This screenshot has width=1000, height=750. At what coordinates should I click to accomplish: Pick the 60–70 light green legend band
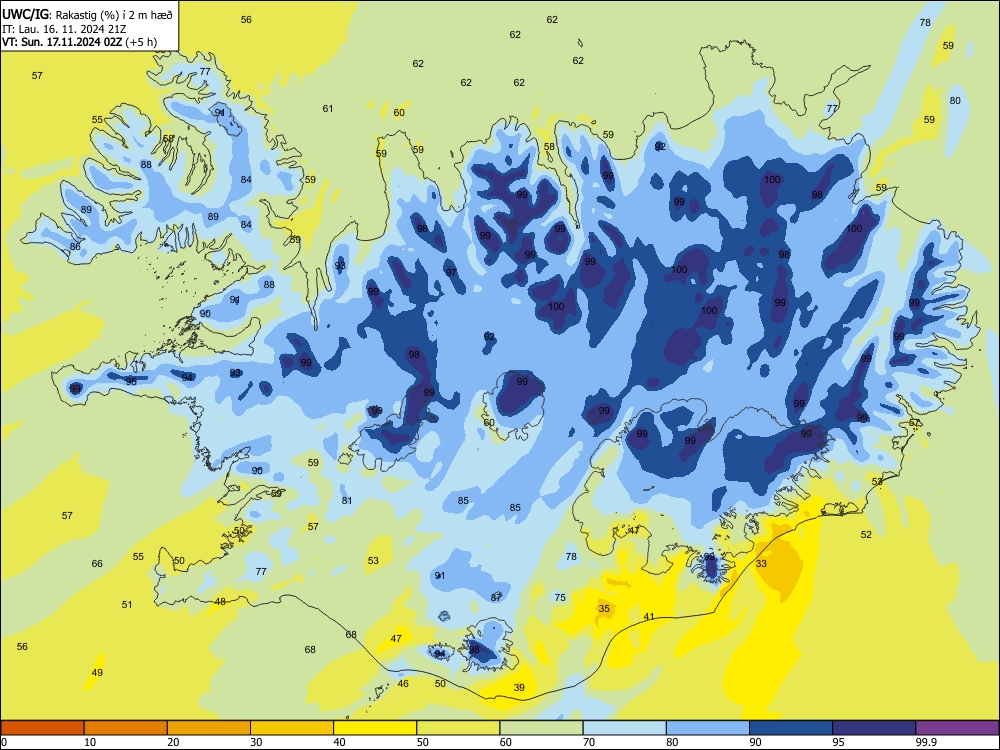pos(541,728)
